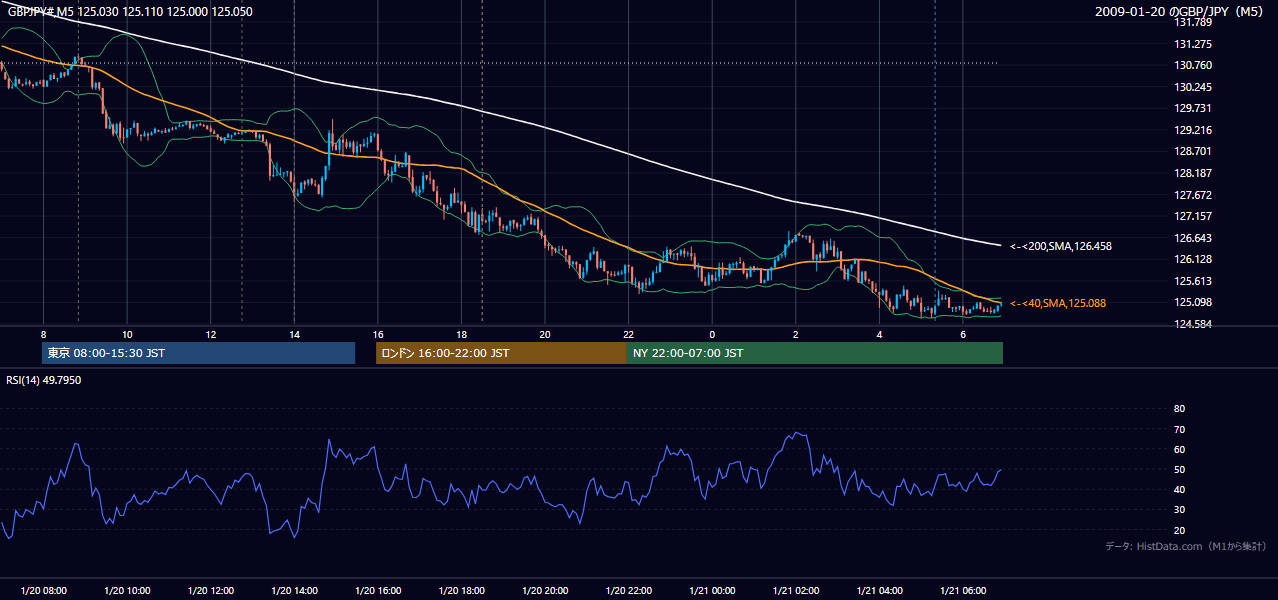Click the RSI axis level 30
Image resolution: width=1278 pixels, height=600 pixels.
pyautogui.click(x=1179, y=510)
